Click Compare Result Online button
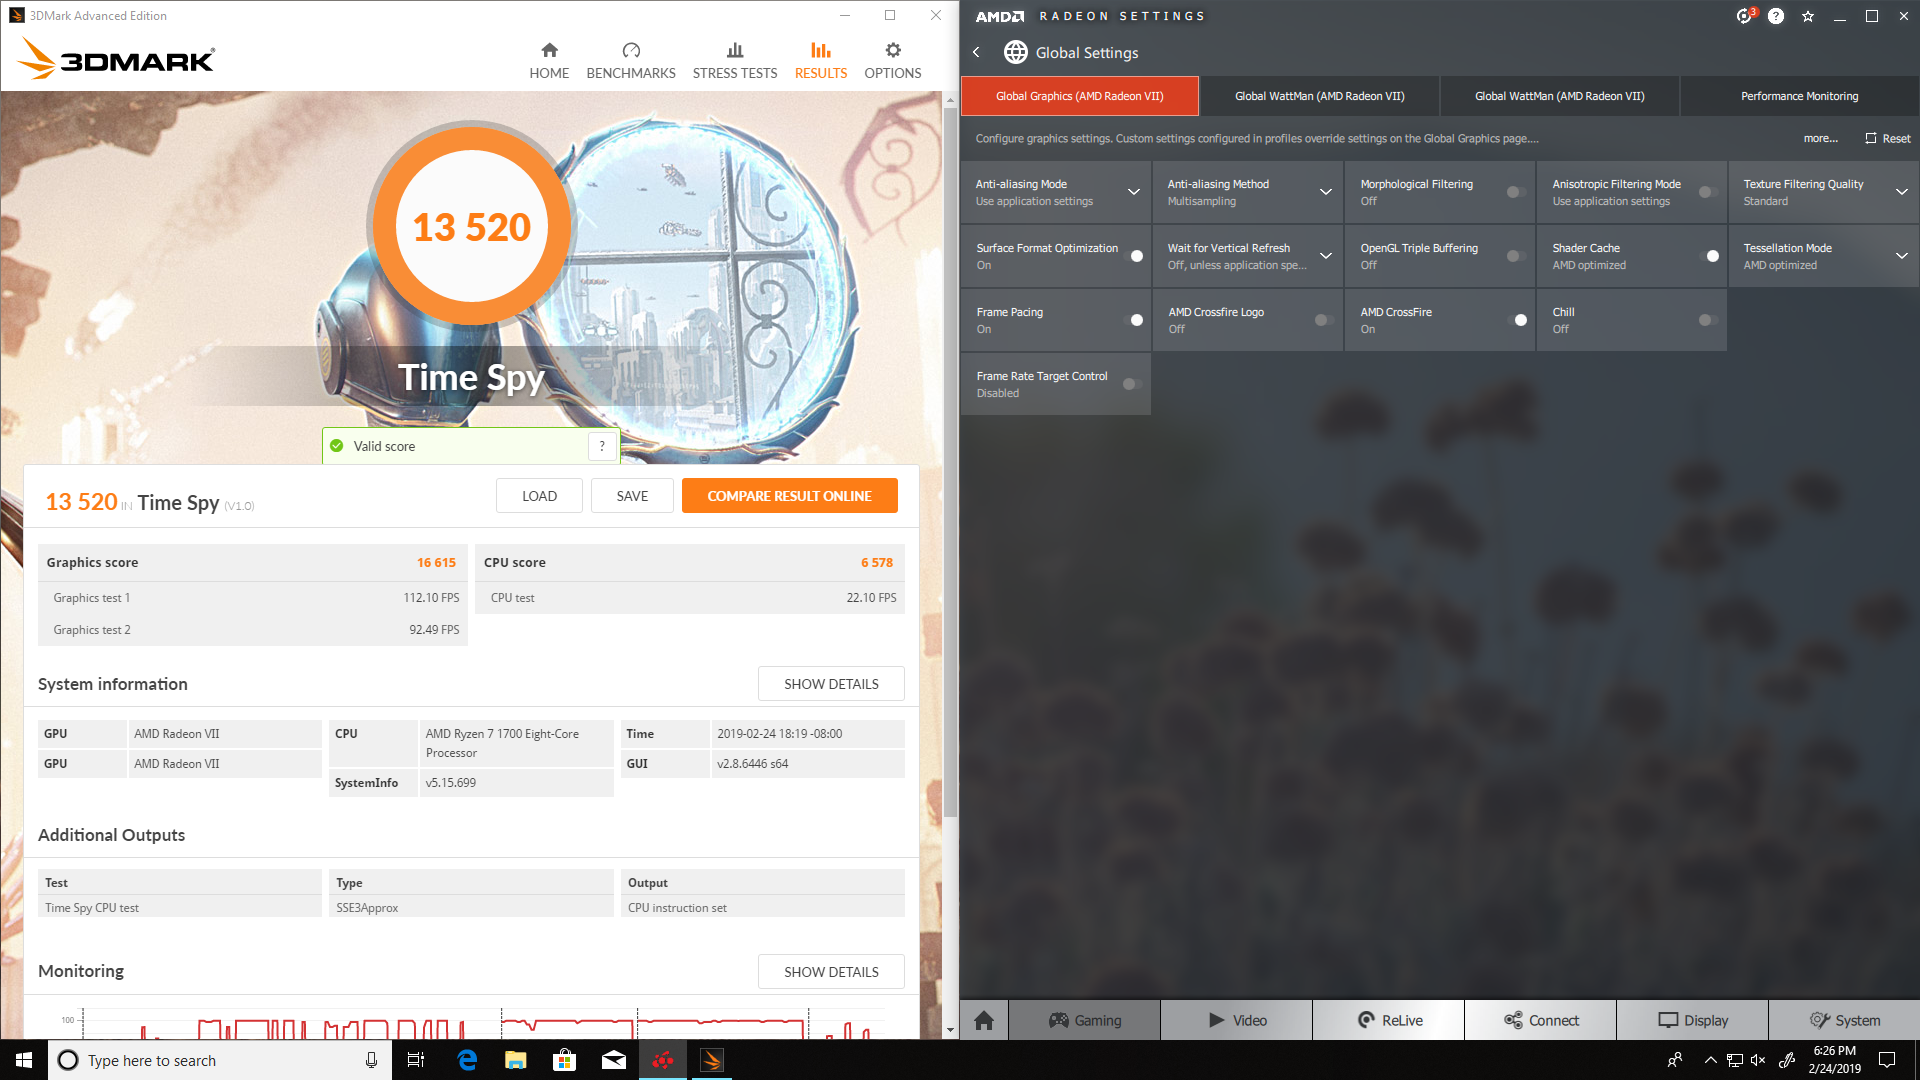1920x1080 pixels. [789, 496]
